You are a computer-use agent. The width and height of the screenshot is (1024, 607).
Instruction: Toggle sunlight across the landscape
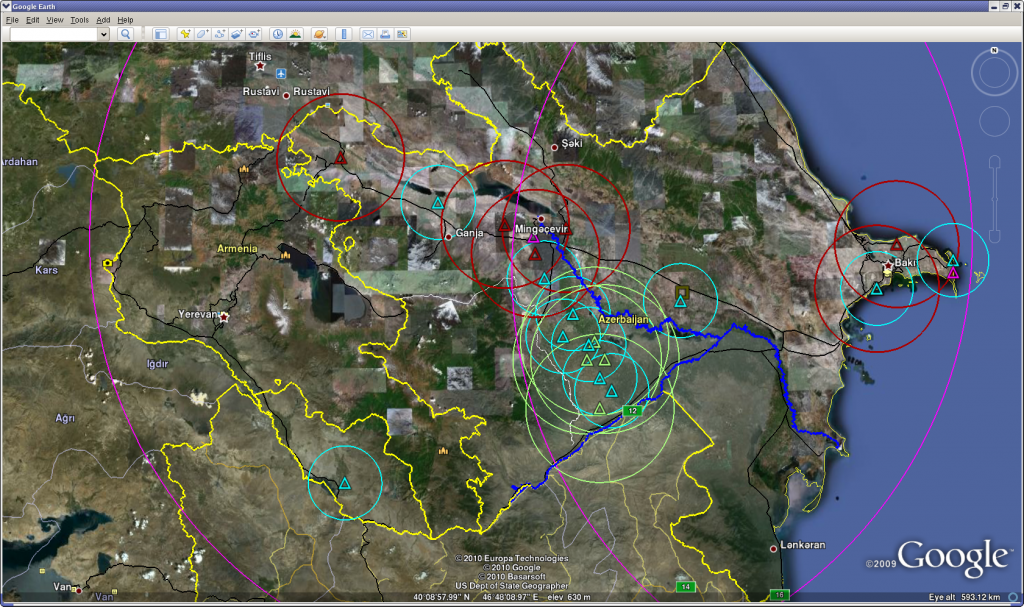(296, 34)
